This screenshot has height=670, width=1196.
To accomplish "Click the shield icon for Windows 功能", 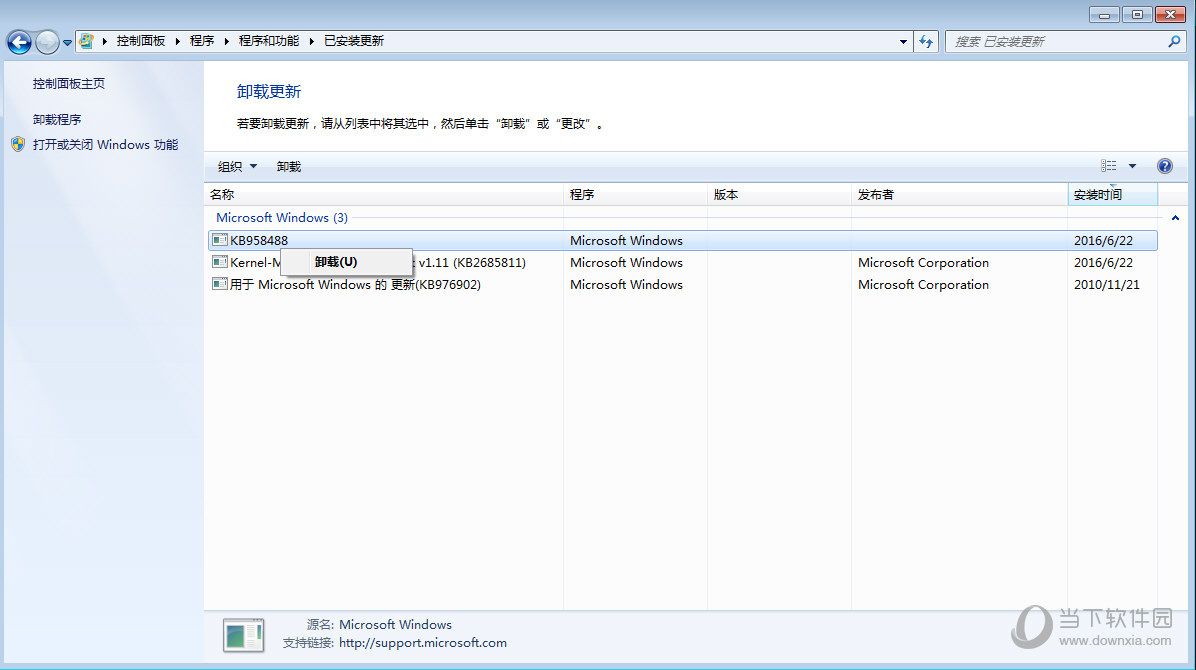I will (x=18, y=144).
